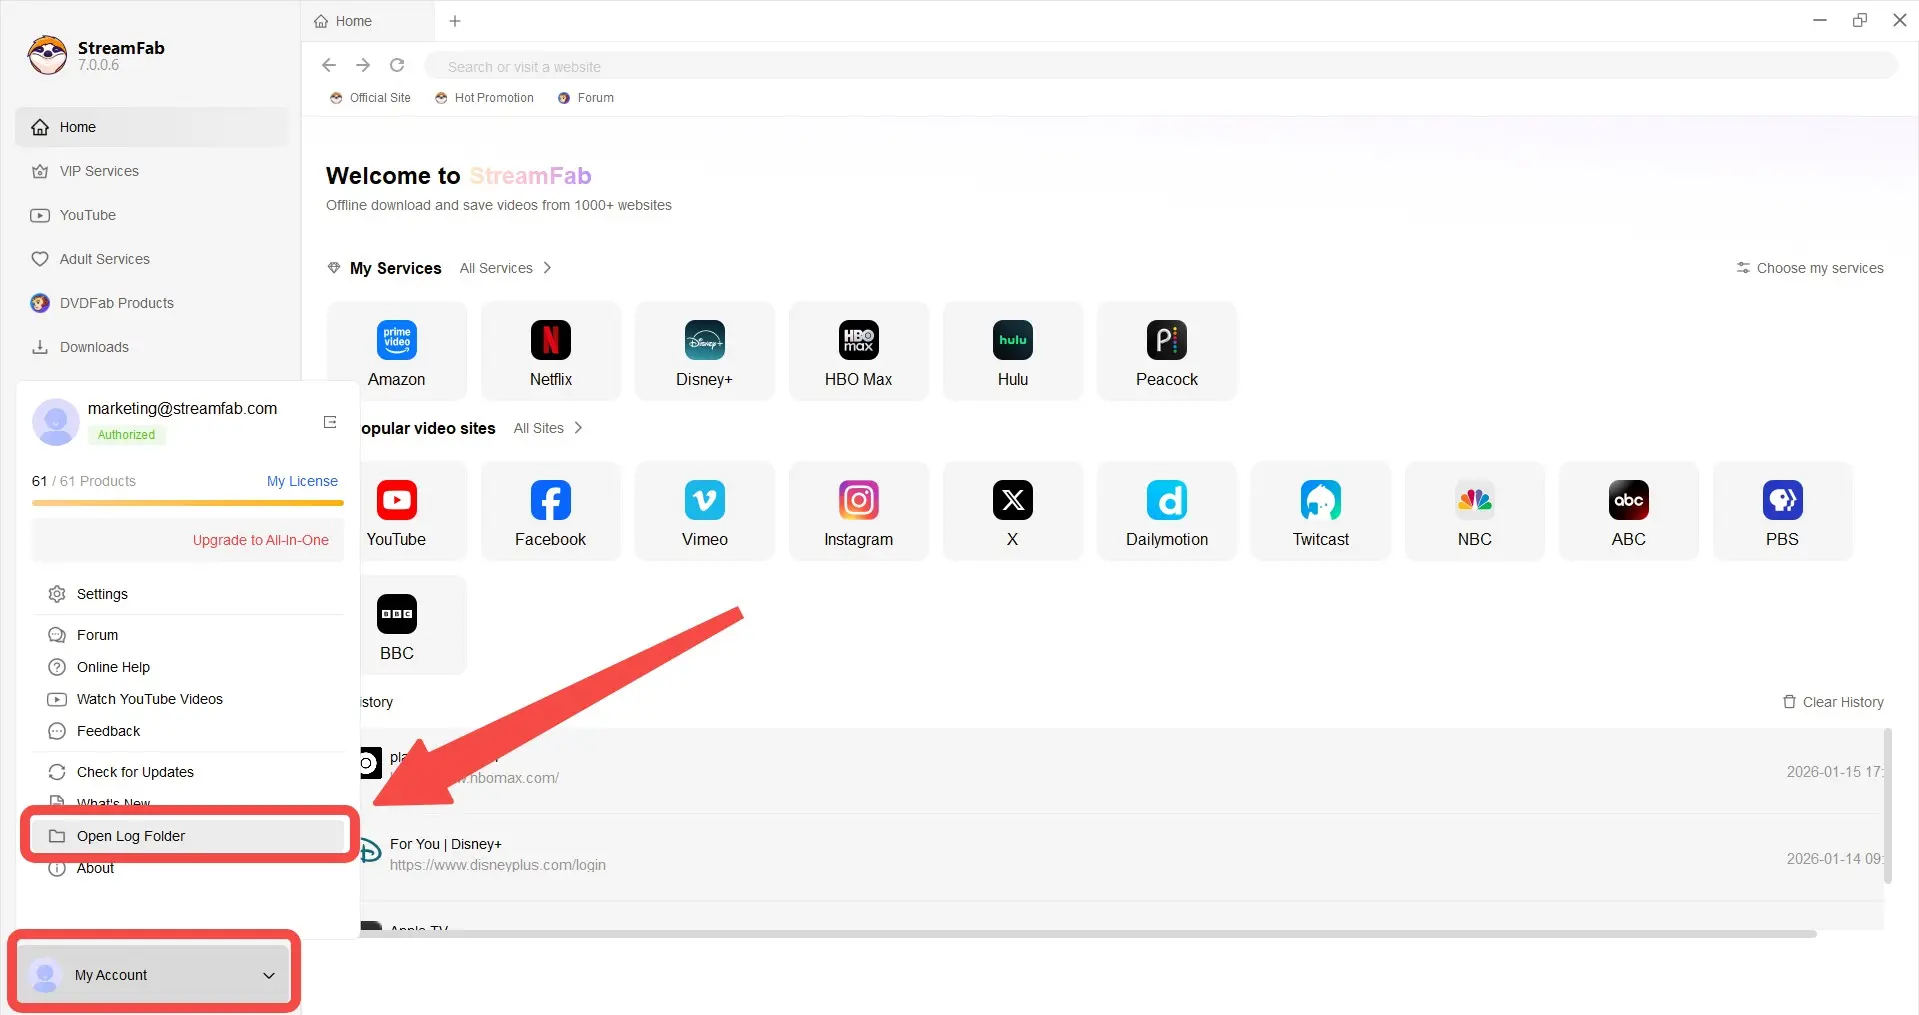The height and width of the screenshot is (1015, 1919).
Task: Click the My License link
Action: [302, 481]
